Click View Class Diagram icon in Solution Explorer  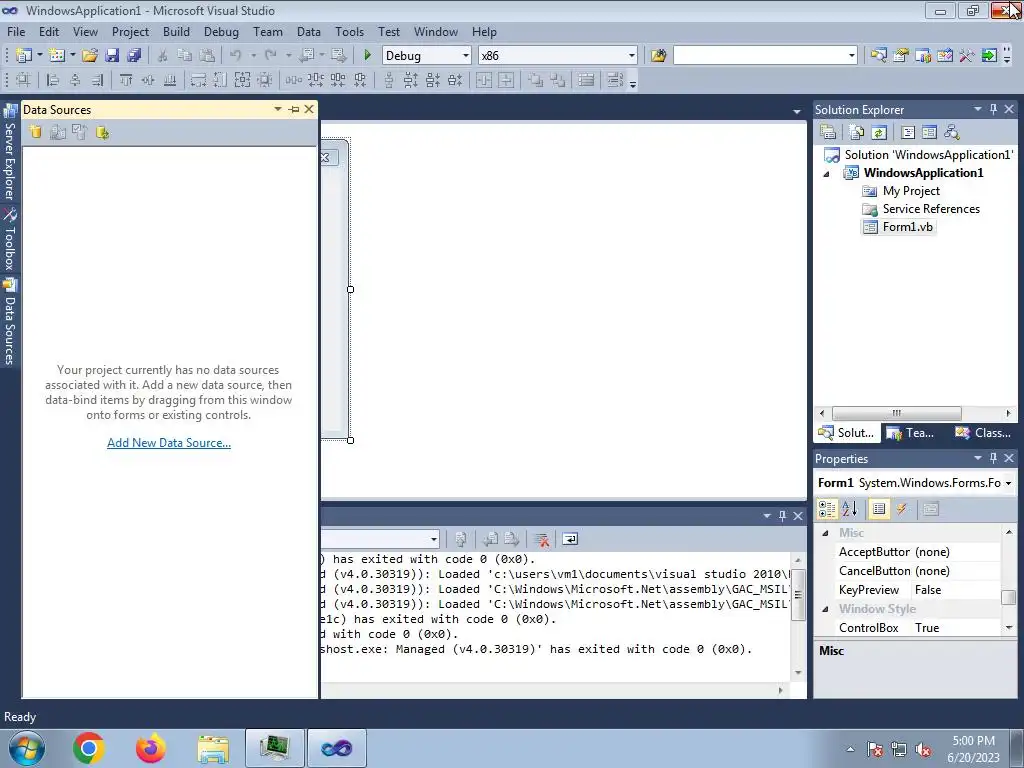(x=952, y=133)
